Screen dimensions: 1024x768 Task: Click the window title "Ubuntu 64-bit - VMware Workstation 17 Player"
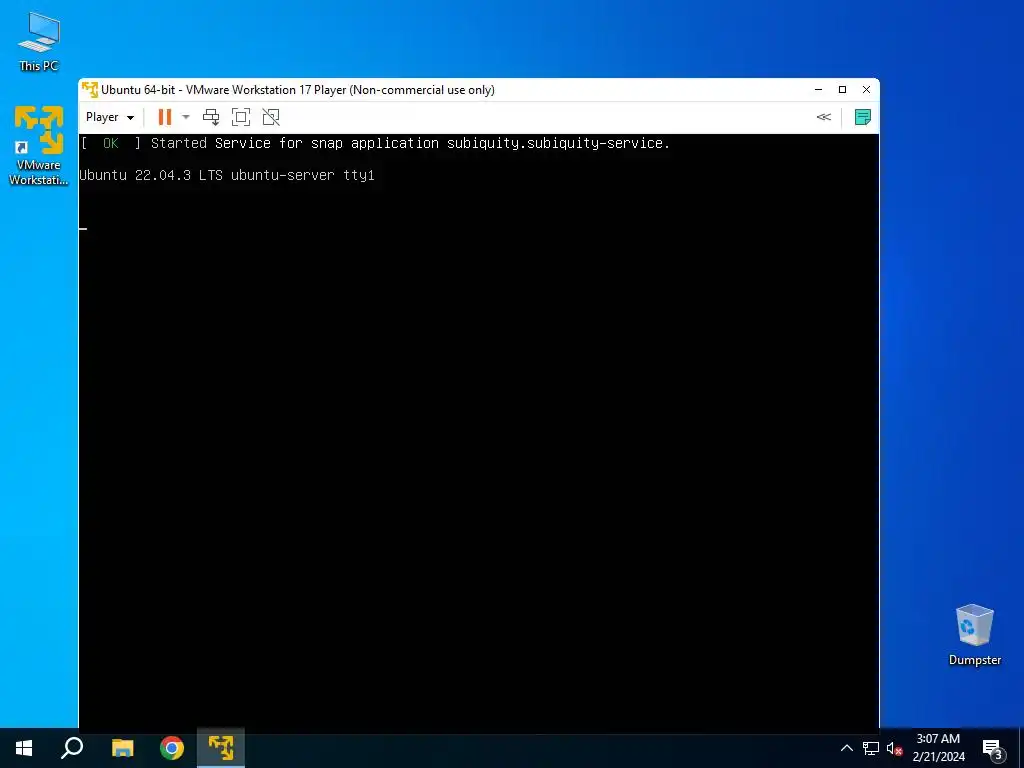[x=298, y=89]
